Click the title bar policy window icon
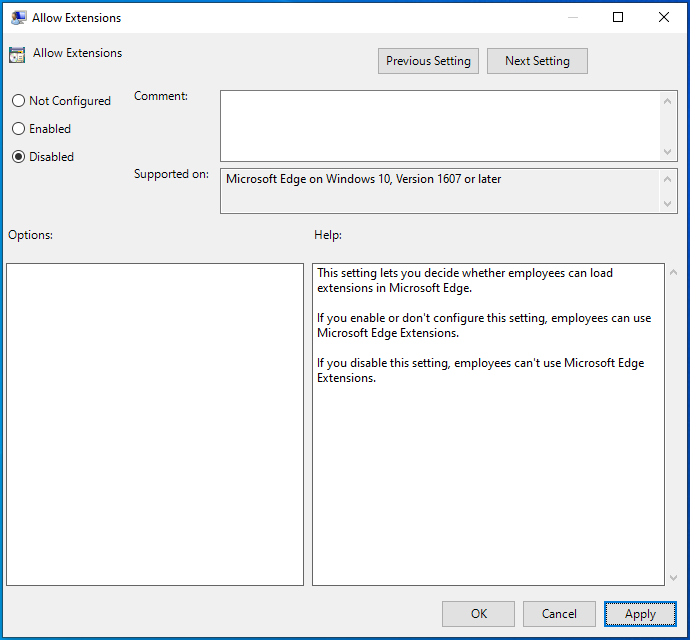The image size is (690, 640). click(18, 18)
